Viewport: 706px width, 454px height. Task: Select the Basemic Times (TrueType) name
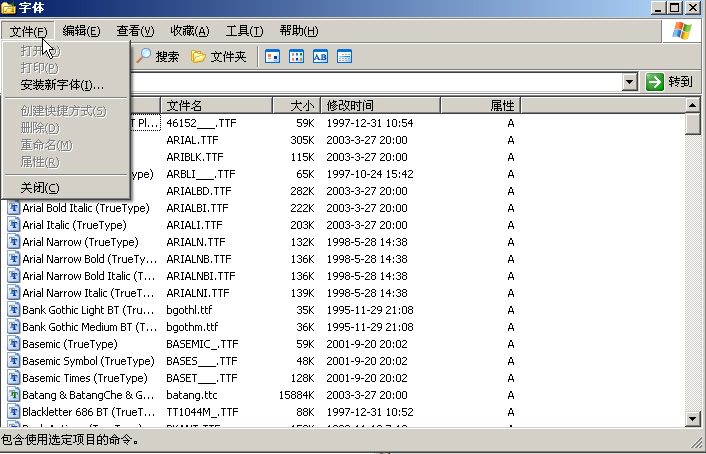[x=85, y=378]
